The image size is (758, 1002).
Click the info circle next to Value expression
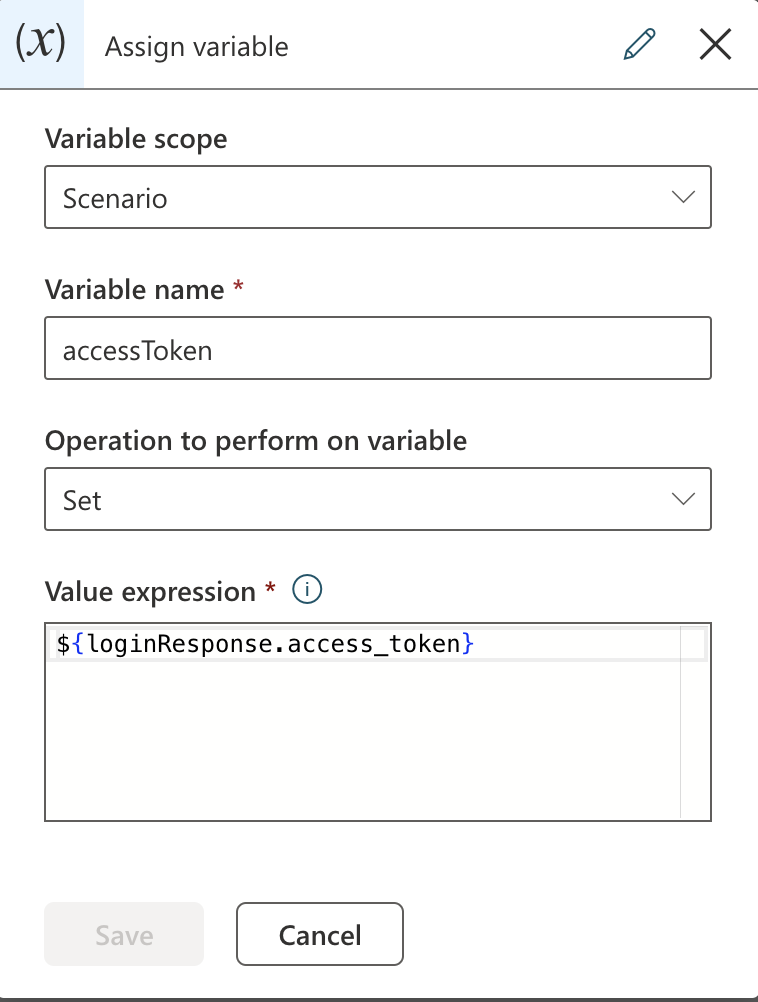(x=307, y=589)
